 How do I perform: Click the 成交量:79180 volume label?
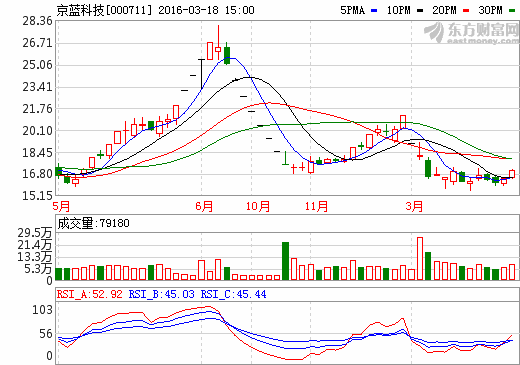[x=93, y=223]
